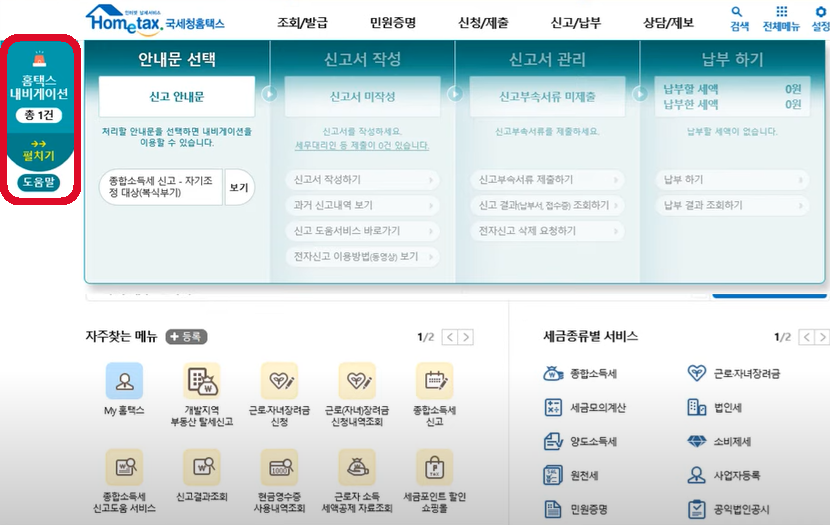Click the 신고부속서류 미제출 button
The image size is (830, 525).
[x=547, y=97]
